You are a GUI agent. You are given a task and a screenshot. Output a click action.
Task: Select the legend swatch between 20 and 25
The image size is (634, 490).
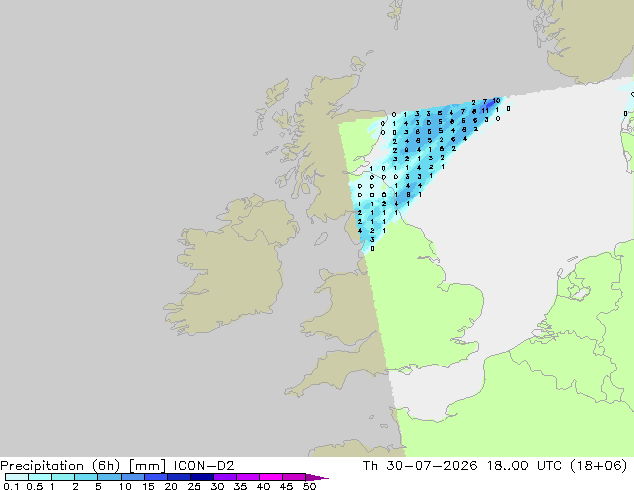pyautogui.click(x=179, y=477)
